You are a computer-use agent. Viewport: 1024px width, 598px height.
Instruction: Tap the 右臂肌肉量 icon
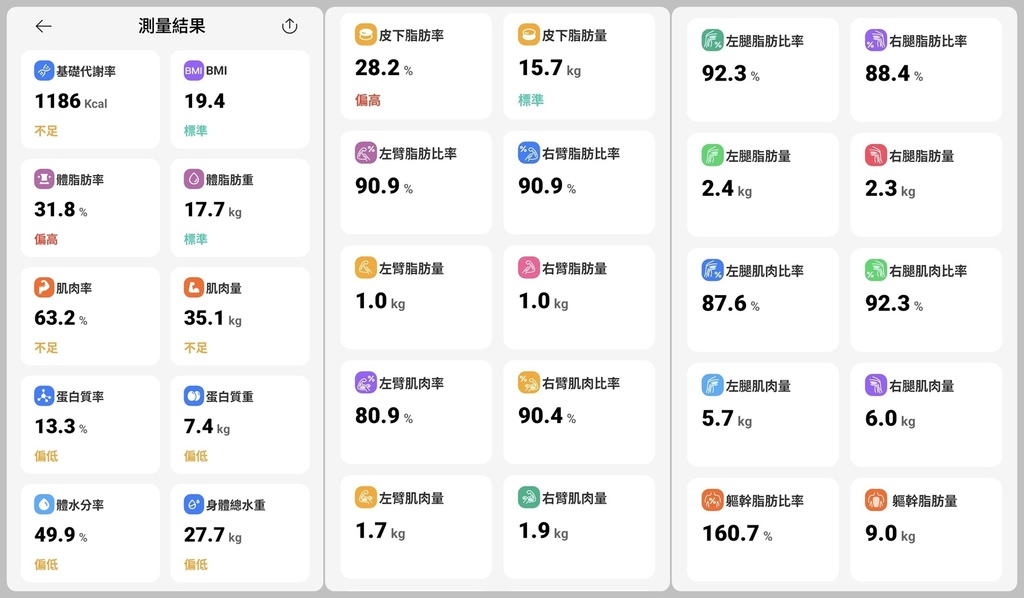[x=529, y=497]
